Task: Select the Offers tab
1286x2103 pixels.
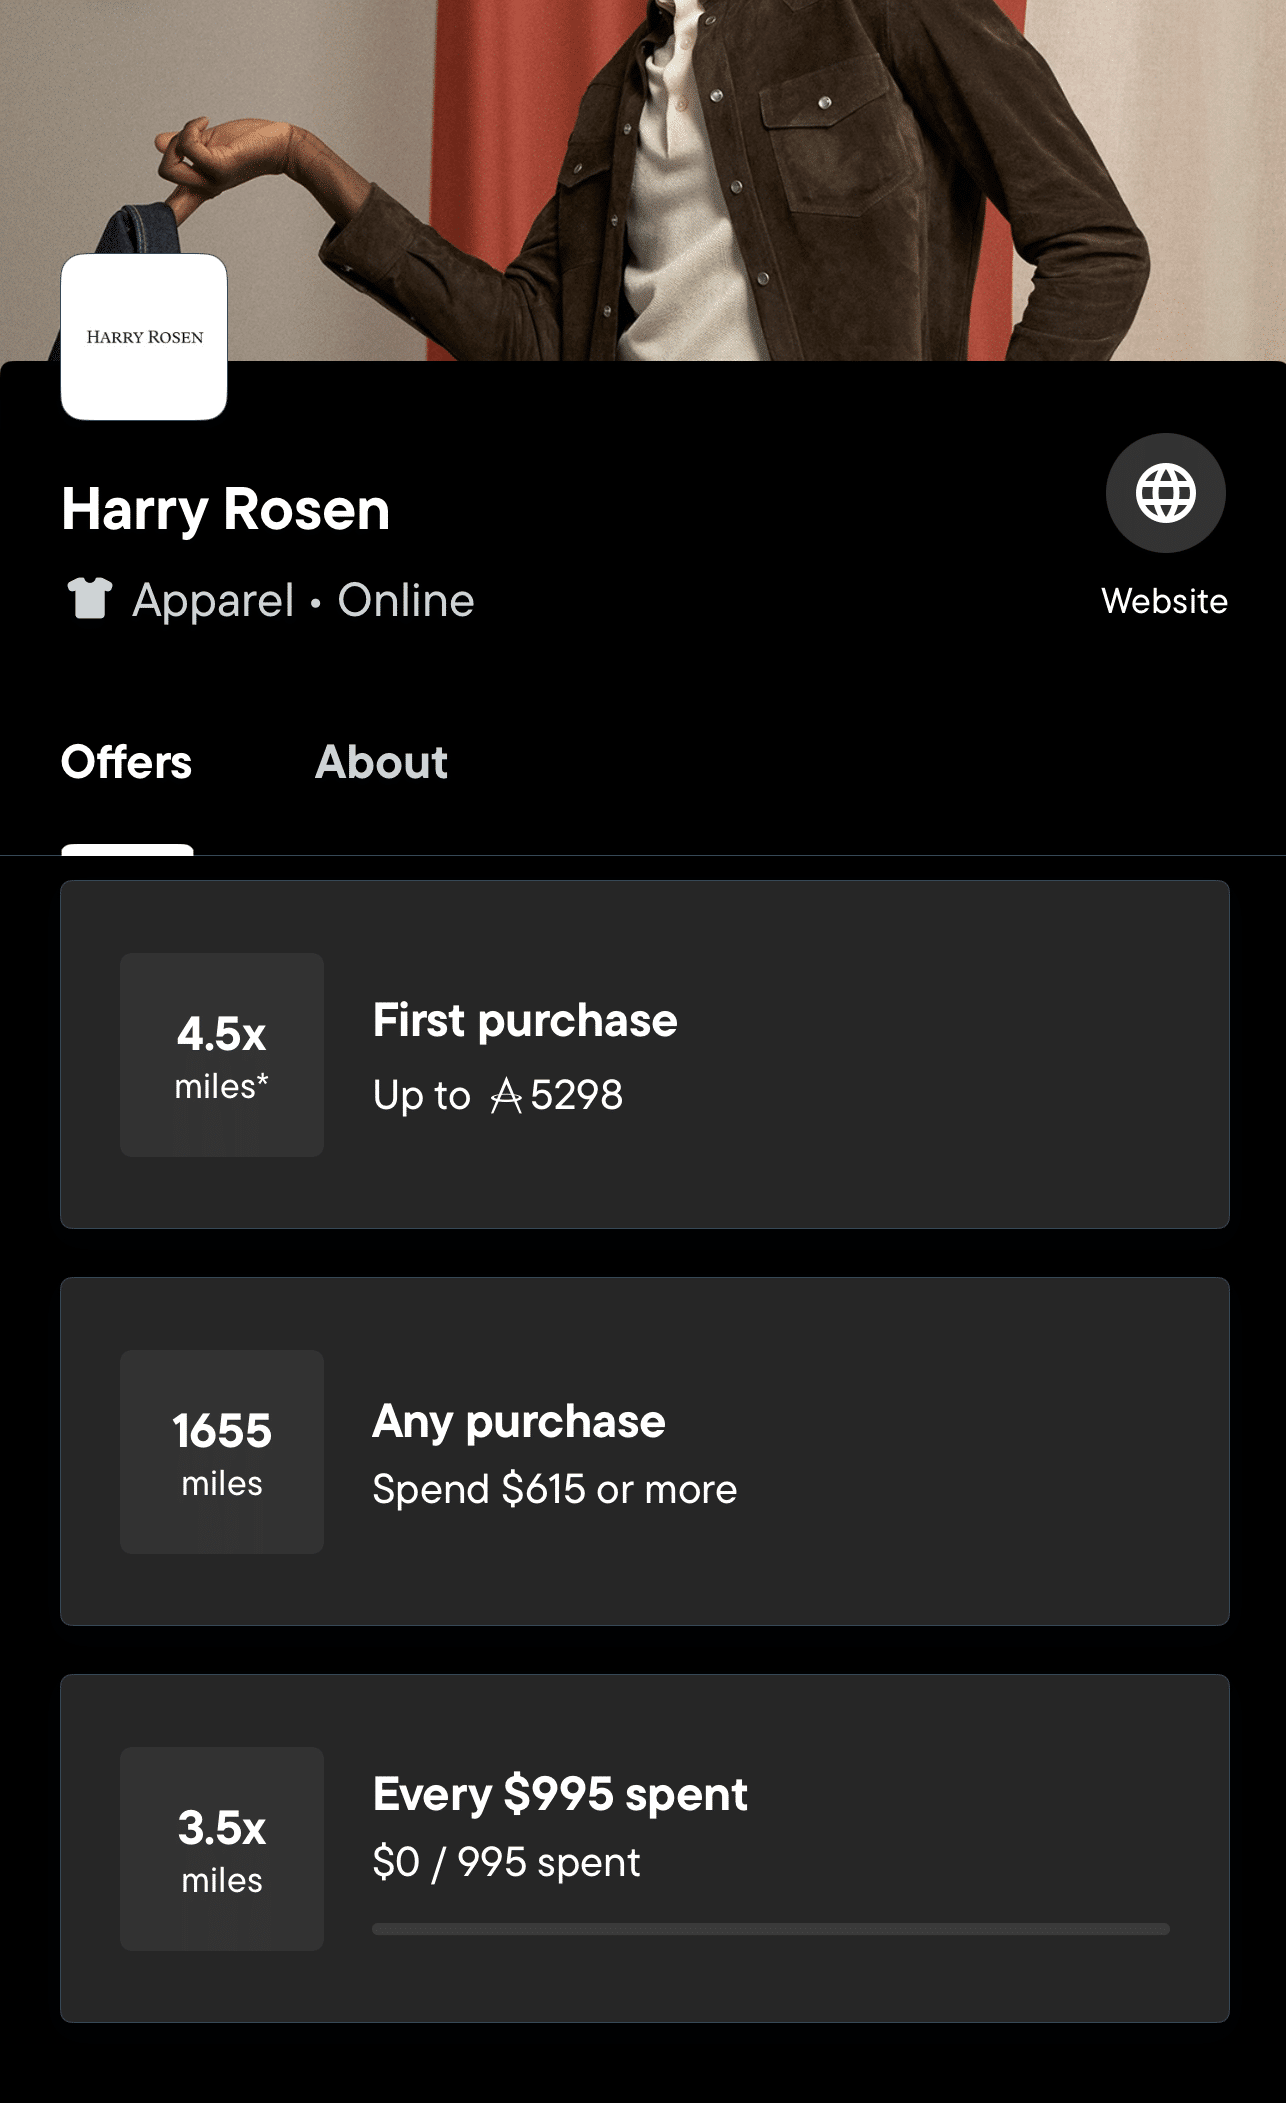Action: [x=126, y=762]
